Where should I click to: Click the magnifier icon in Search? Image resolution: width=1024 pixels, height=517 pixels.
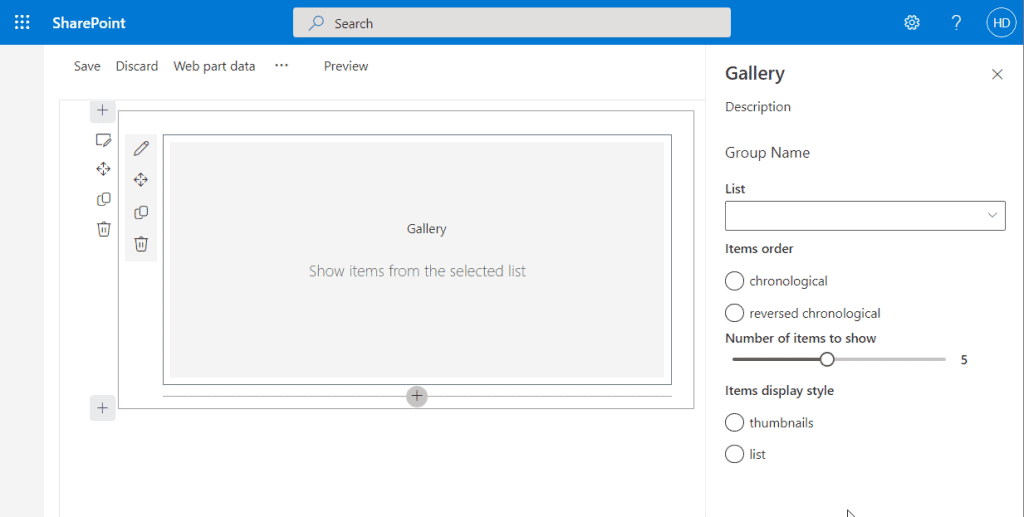click(x=317, y=23)
